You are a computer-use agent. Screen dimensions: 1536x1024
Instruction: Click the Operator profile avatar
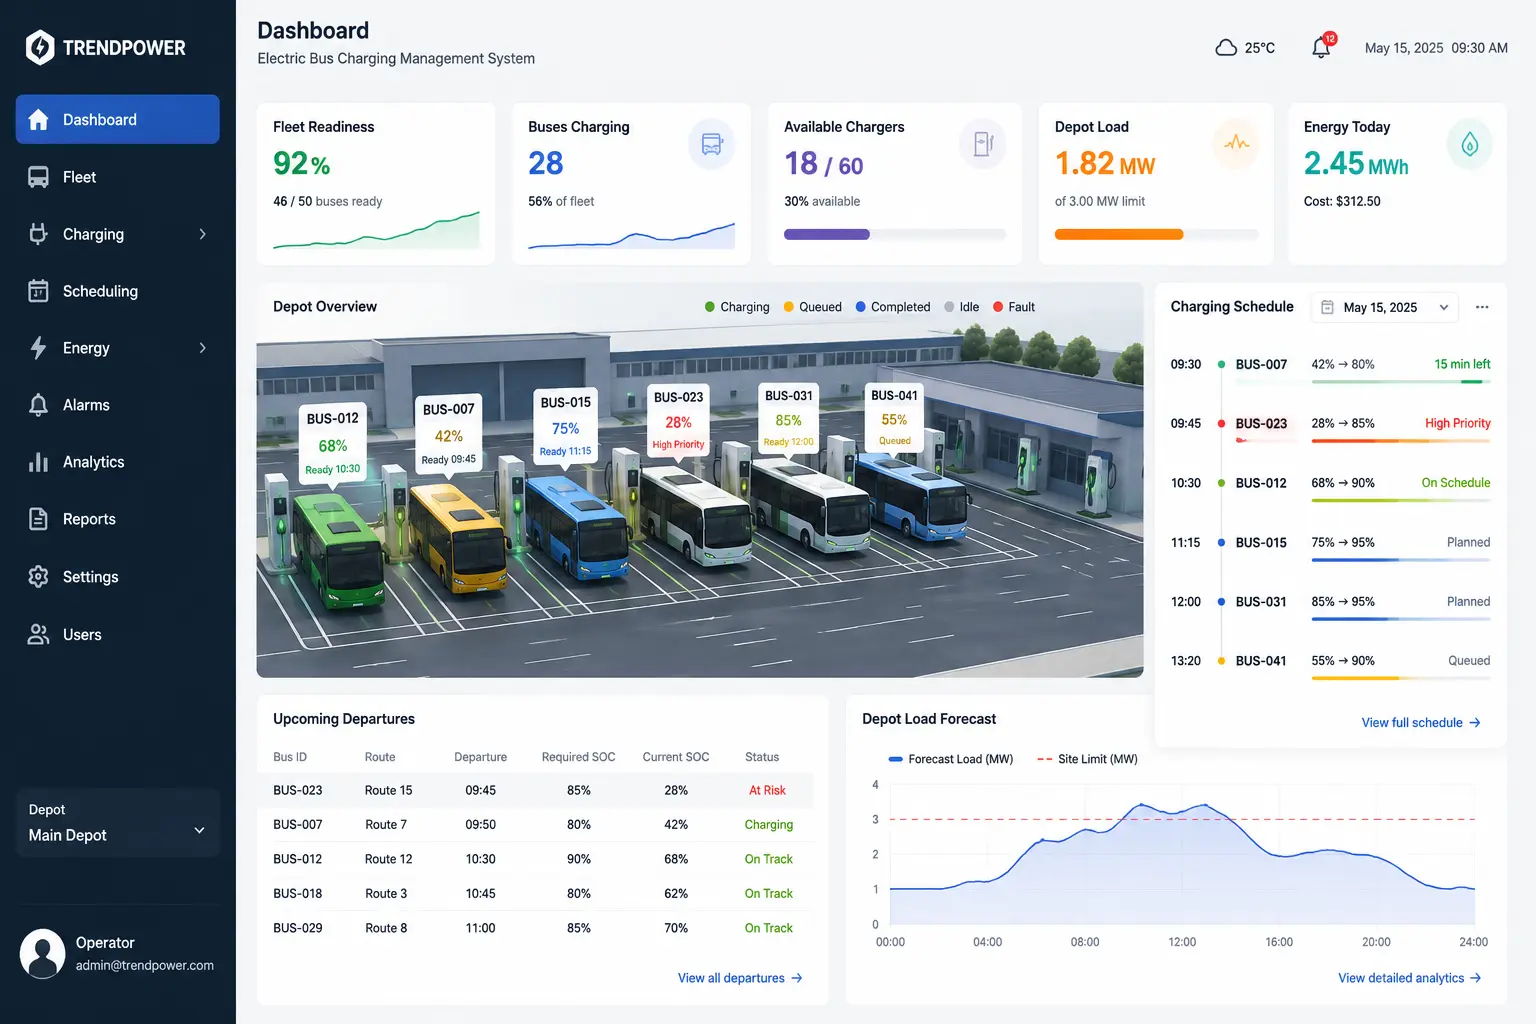click(x=43, y=953)
